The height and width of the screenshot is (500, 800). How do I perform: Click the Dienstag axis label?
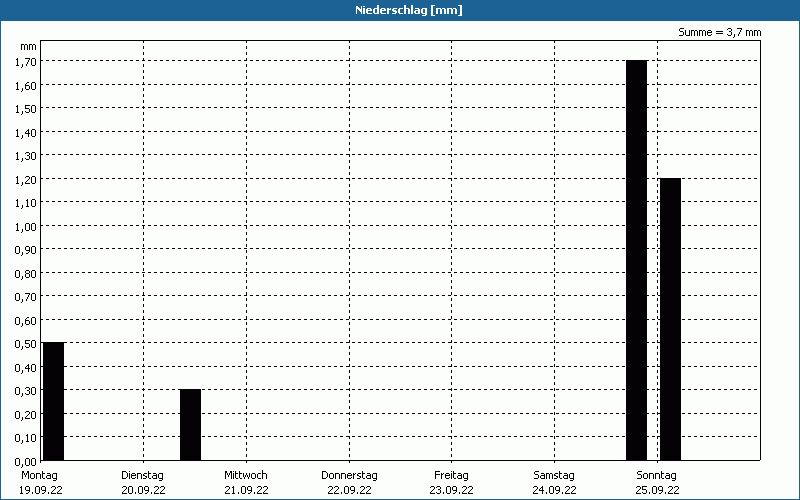142,476
